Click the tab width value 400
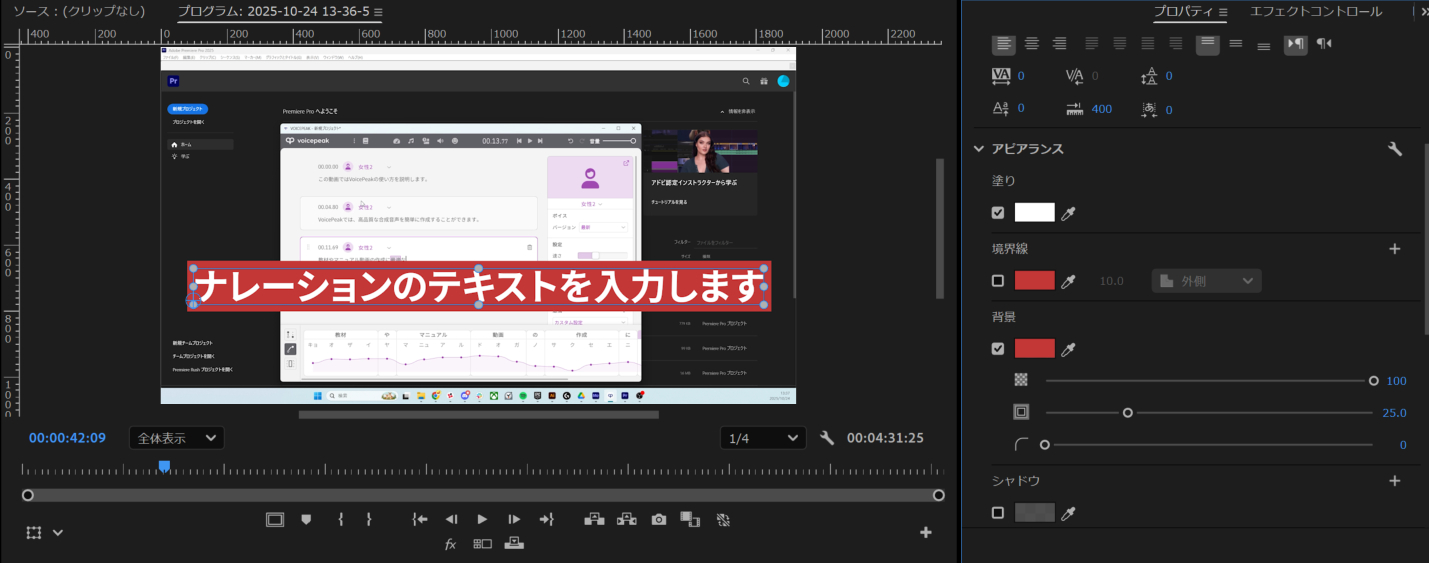The image size is (1429, 563). (x=1102, y=109)
